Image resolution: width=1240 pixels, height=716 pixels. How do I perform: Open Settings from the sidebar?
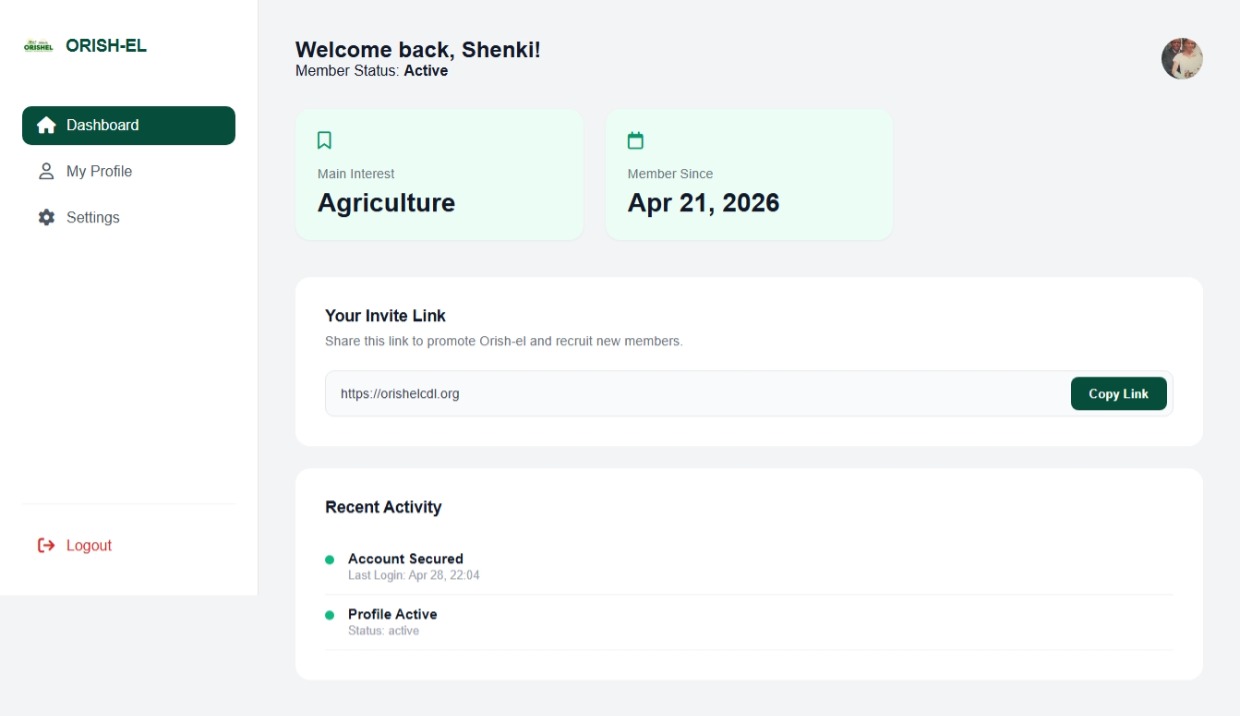point(93,217)
